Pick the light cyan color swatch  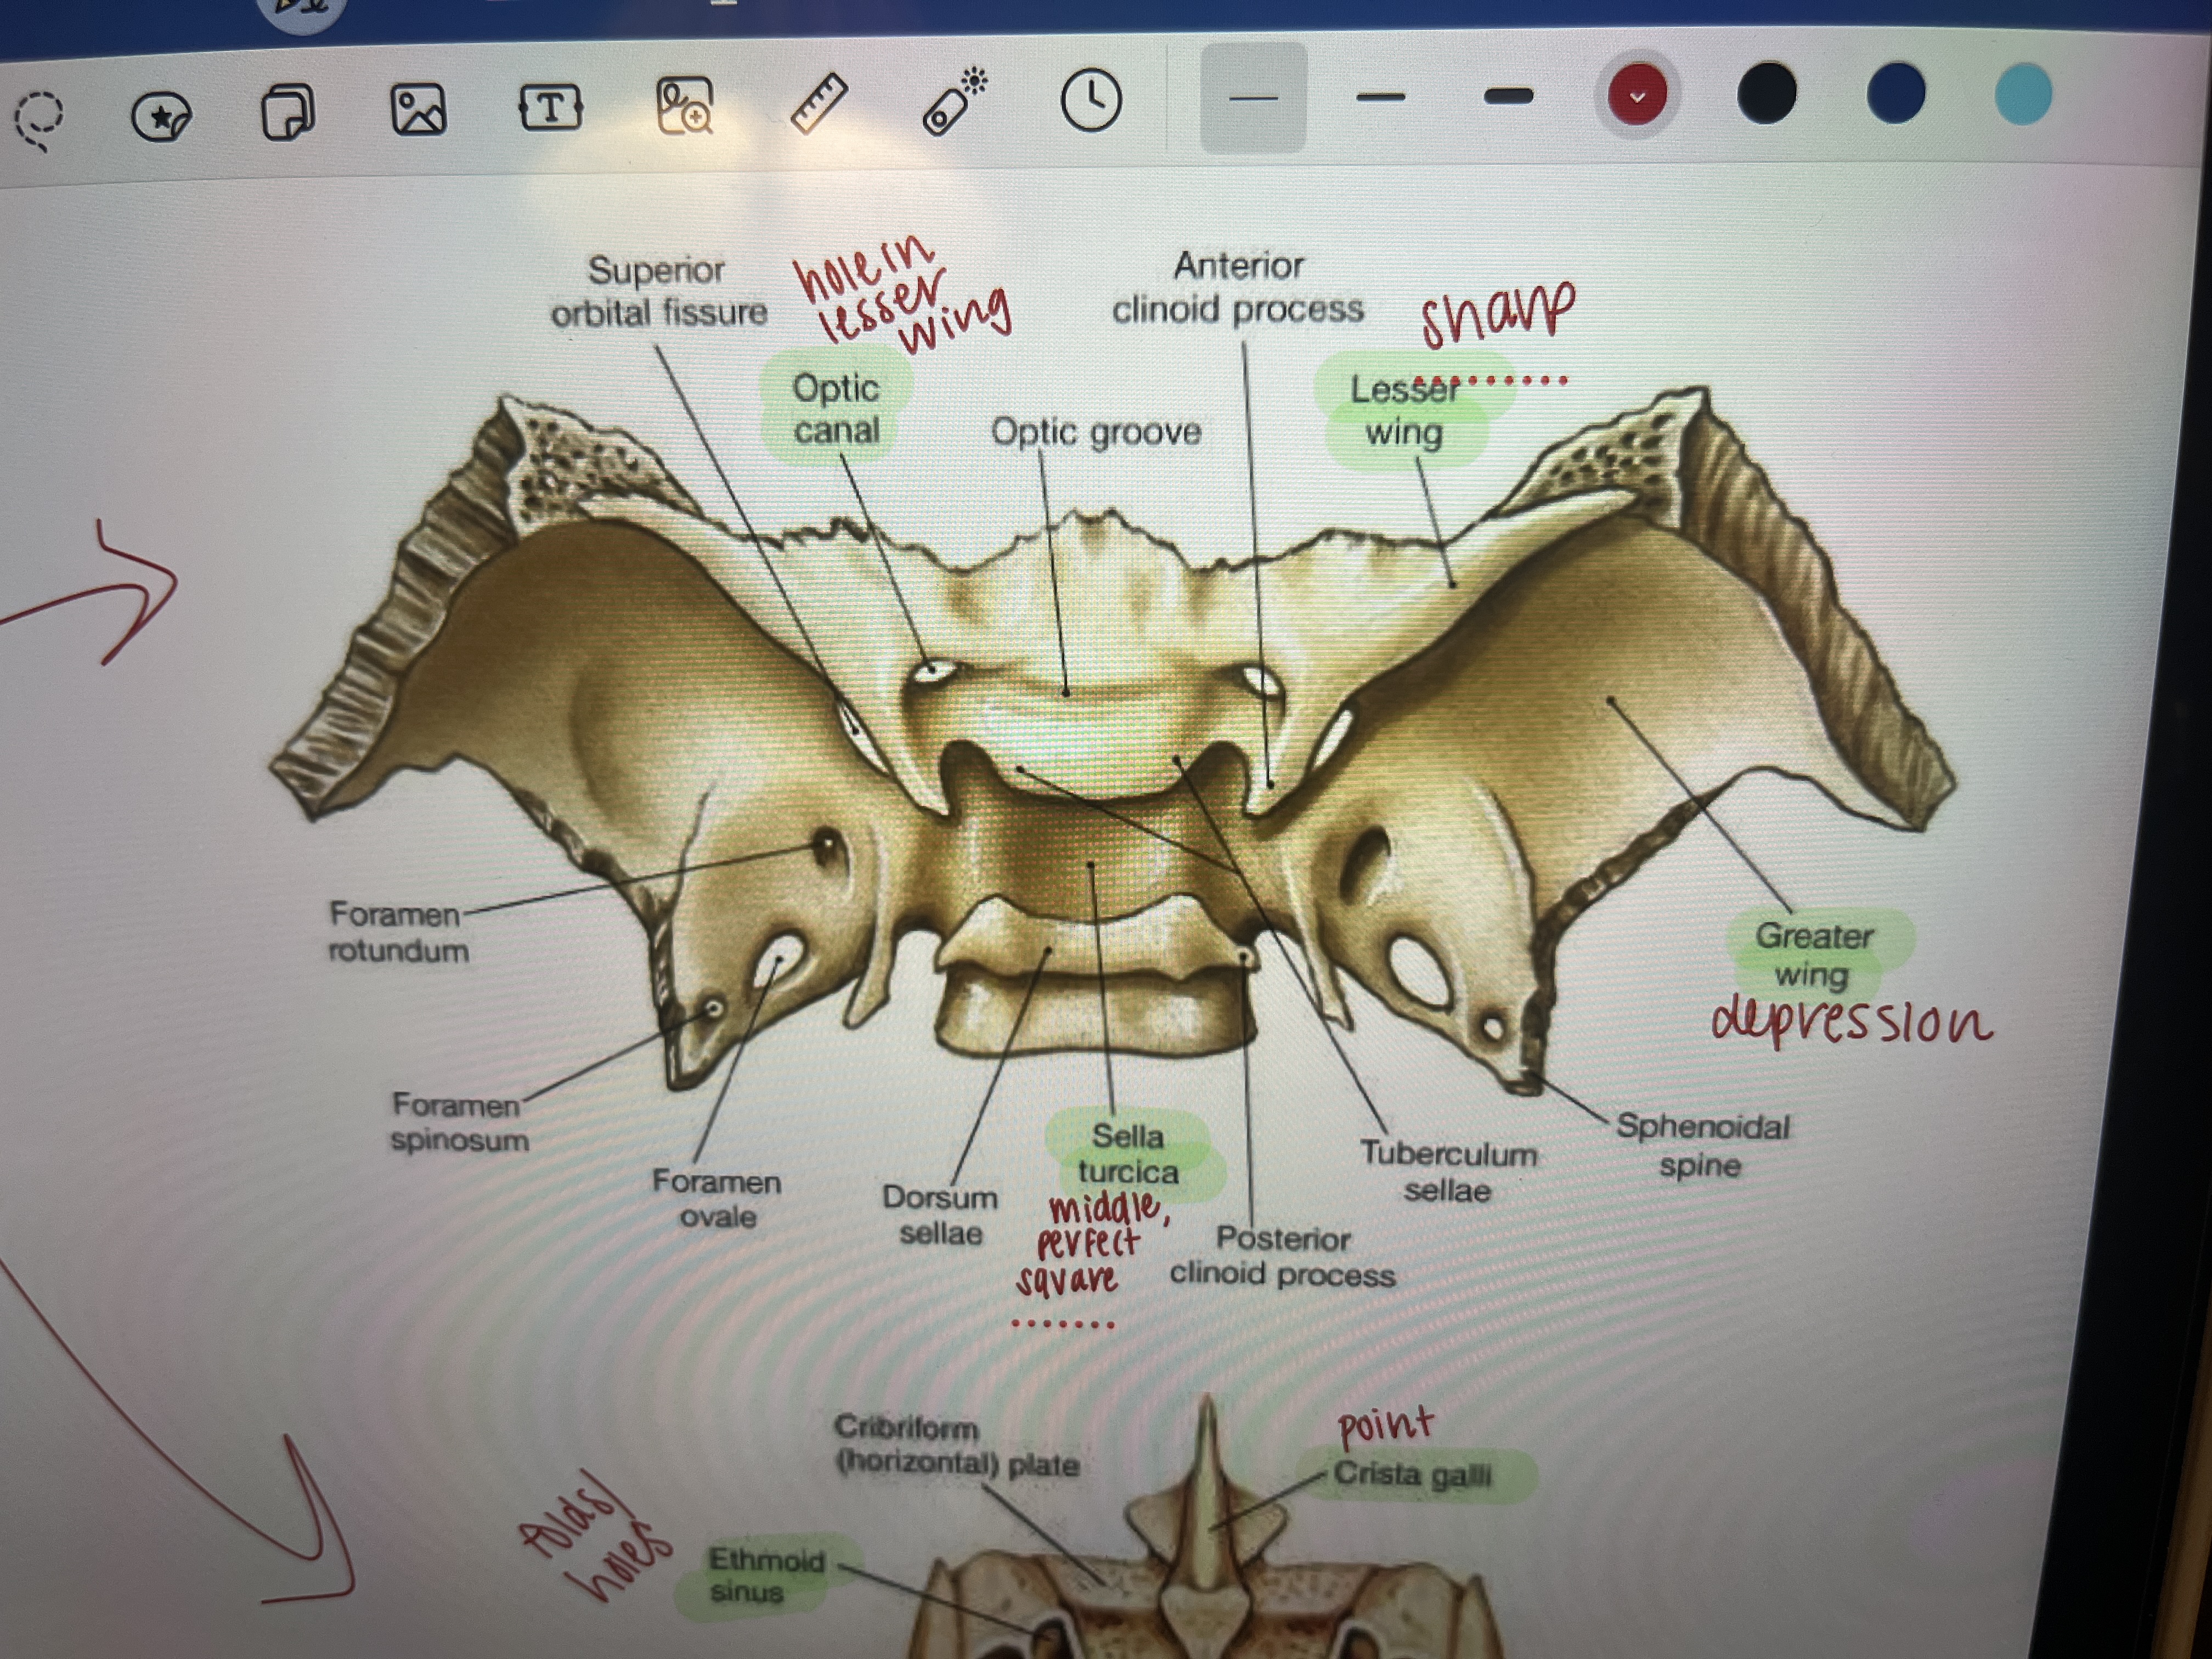2023,93
